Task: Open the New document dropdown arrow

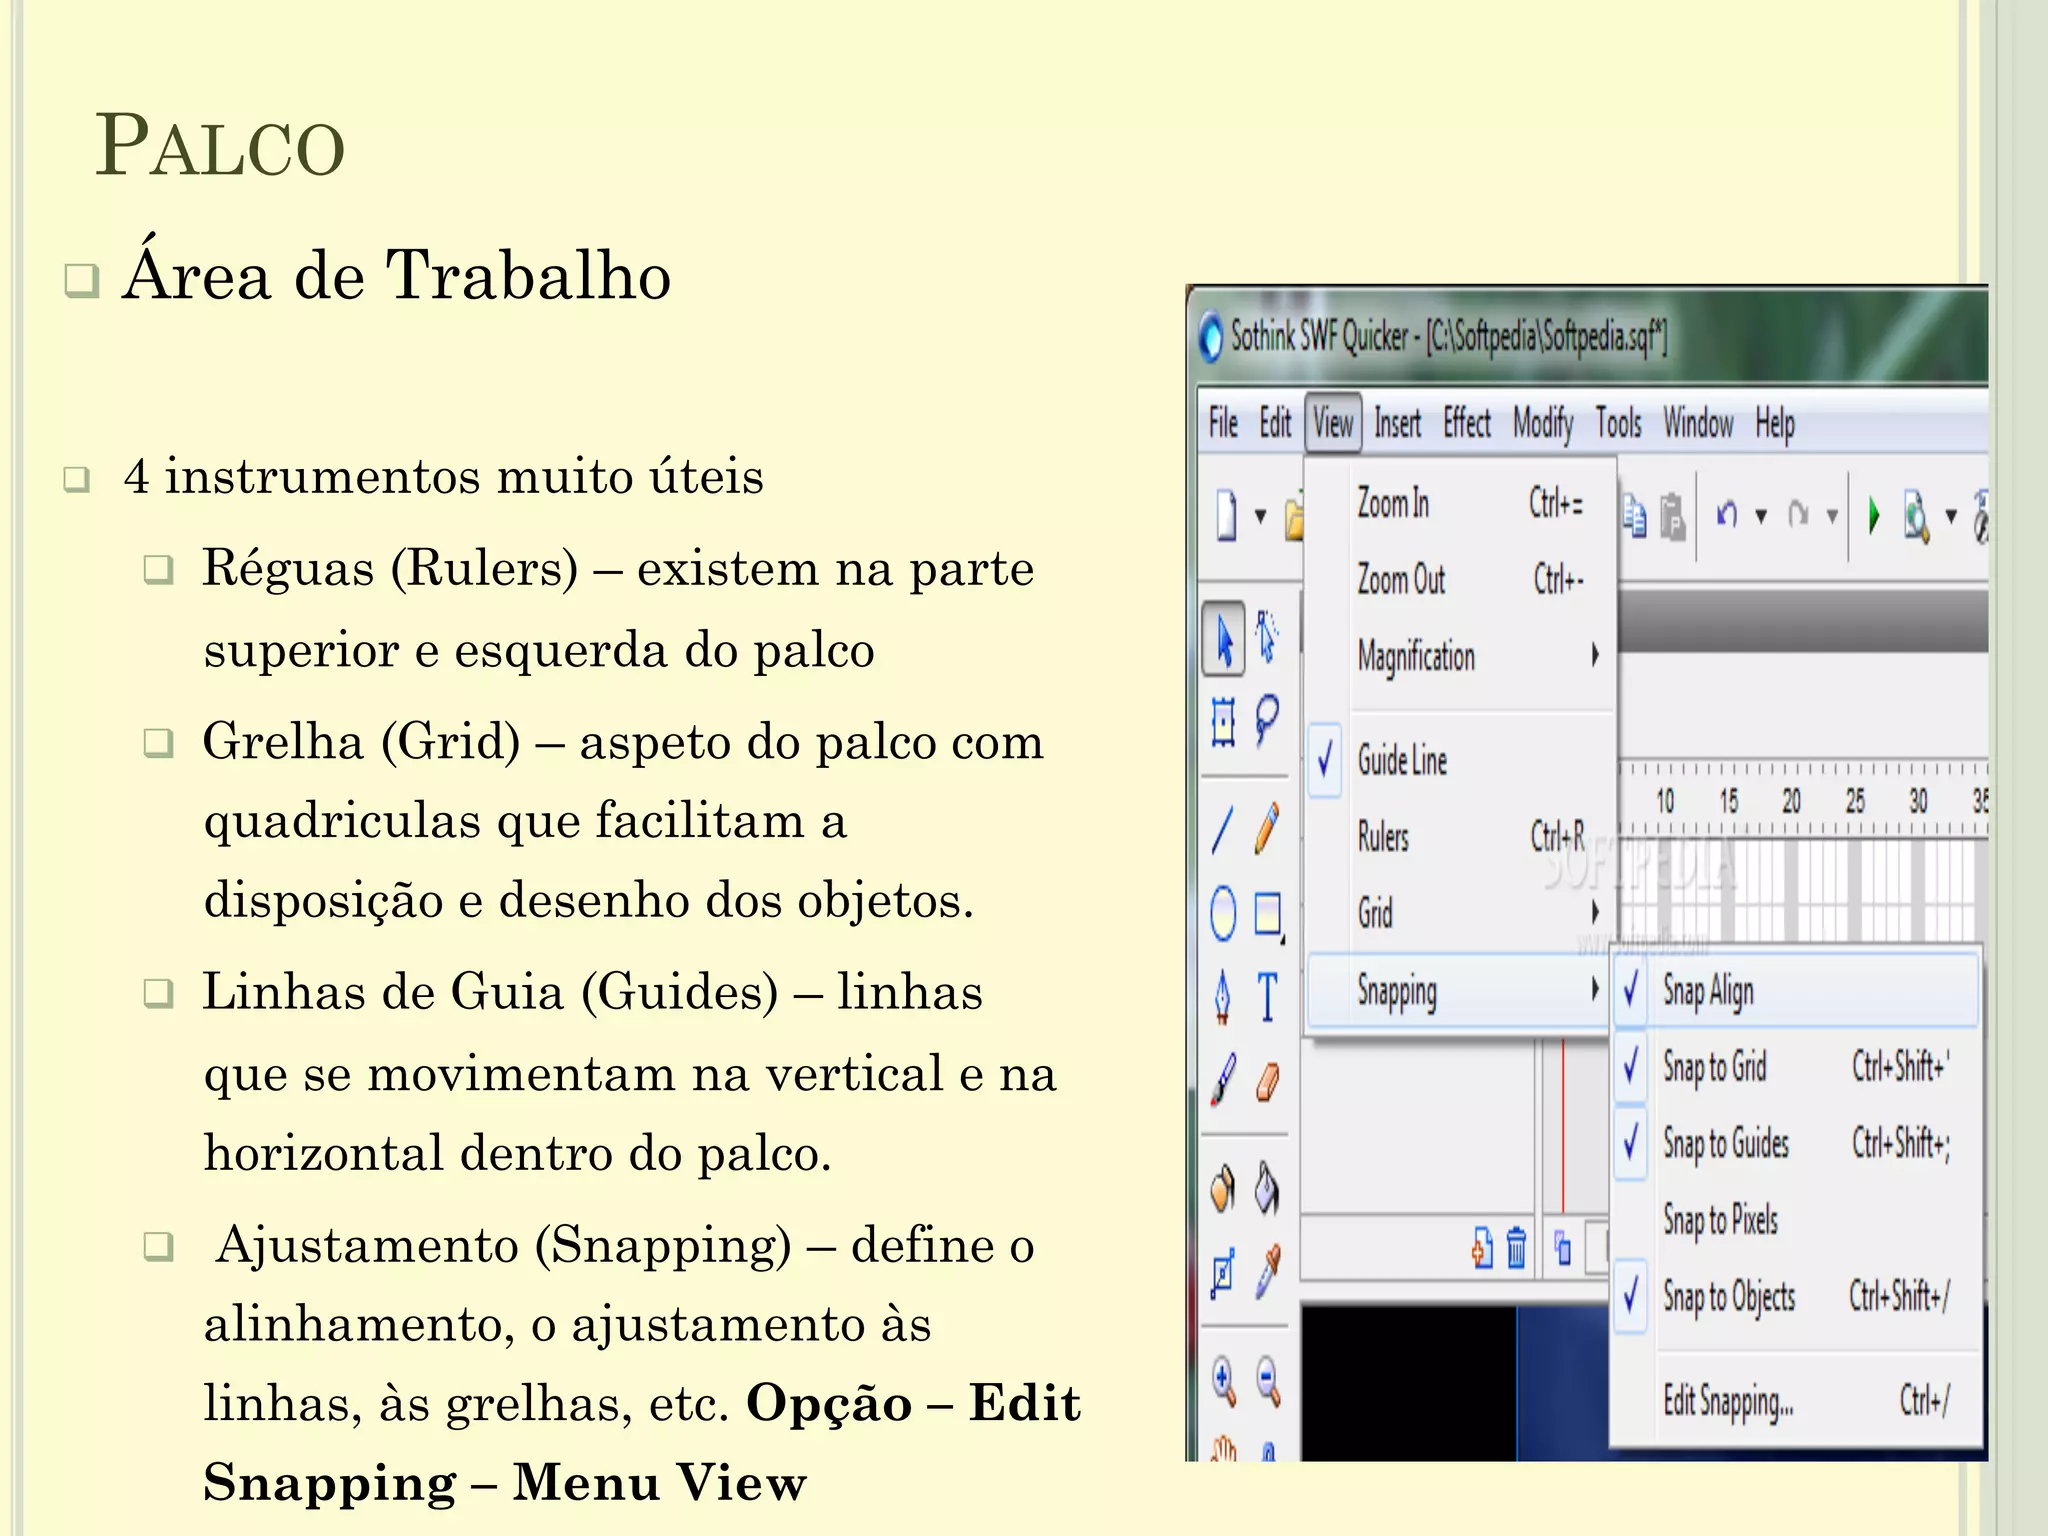Action: point(1260,516)
